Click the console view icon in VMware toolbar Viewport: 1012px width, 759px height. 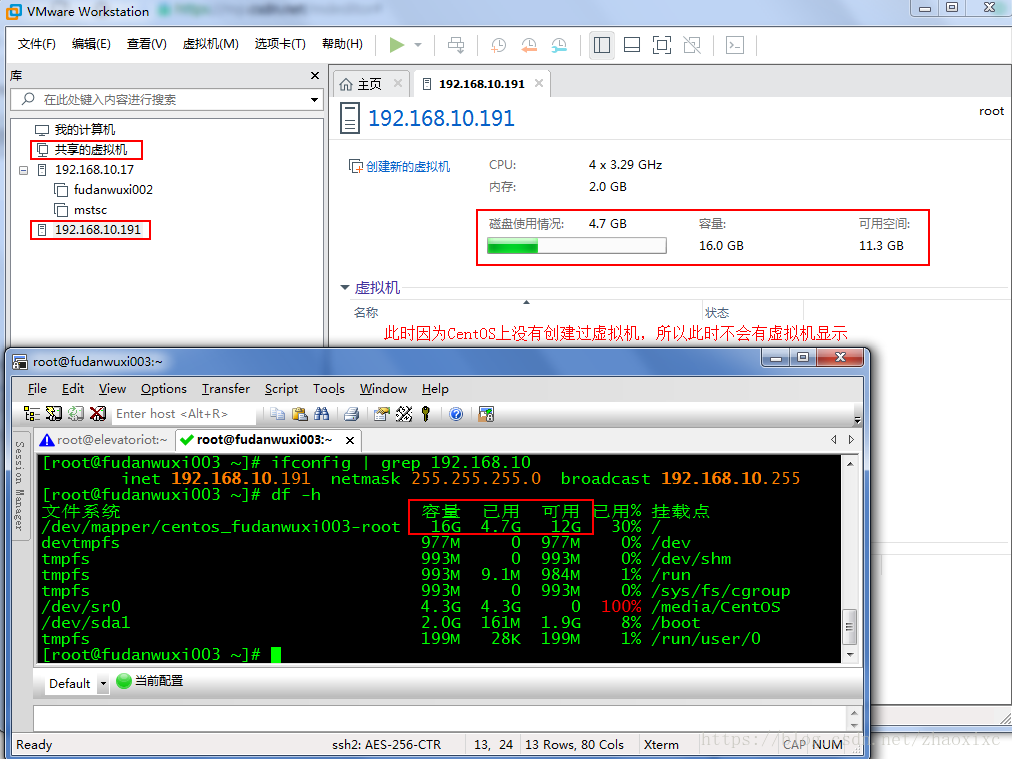click(734, 45)
